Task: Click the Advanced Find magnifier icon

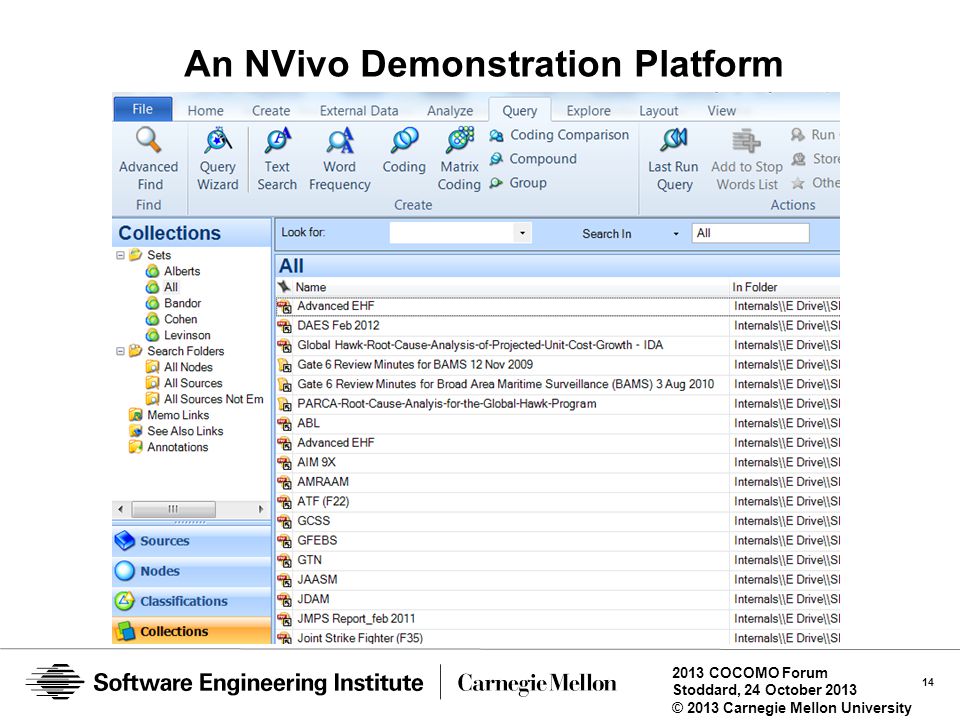Action: (x=148, y=140)
